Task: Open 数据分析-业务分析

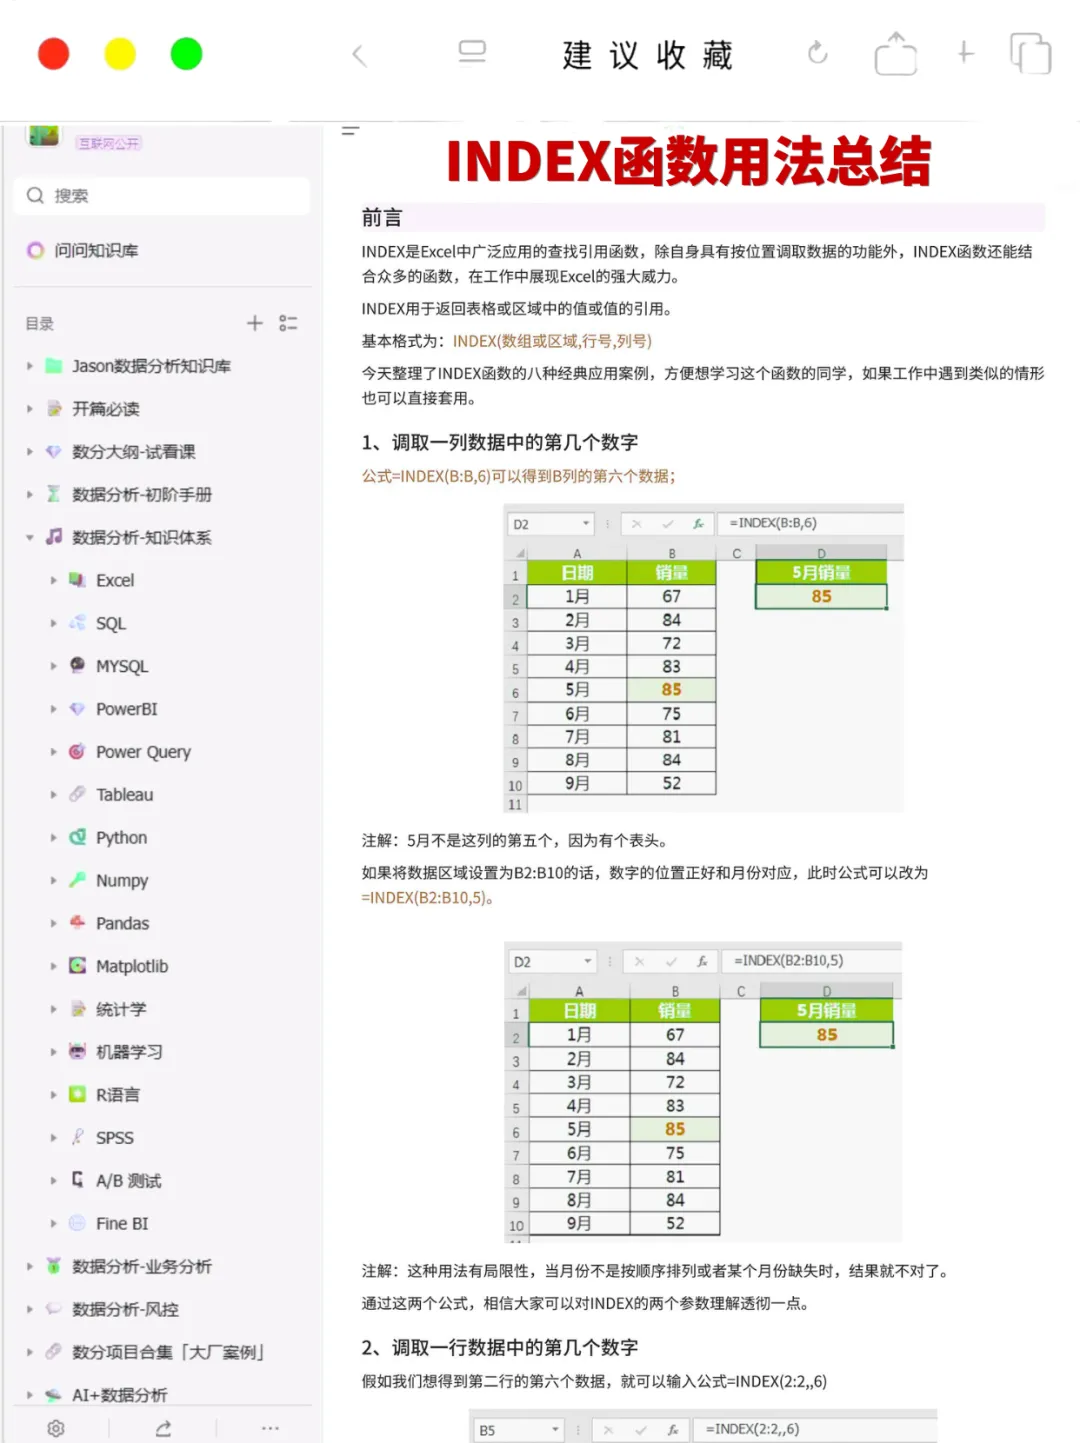Action: pyautogui.click(x=141, y=1266)
